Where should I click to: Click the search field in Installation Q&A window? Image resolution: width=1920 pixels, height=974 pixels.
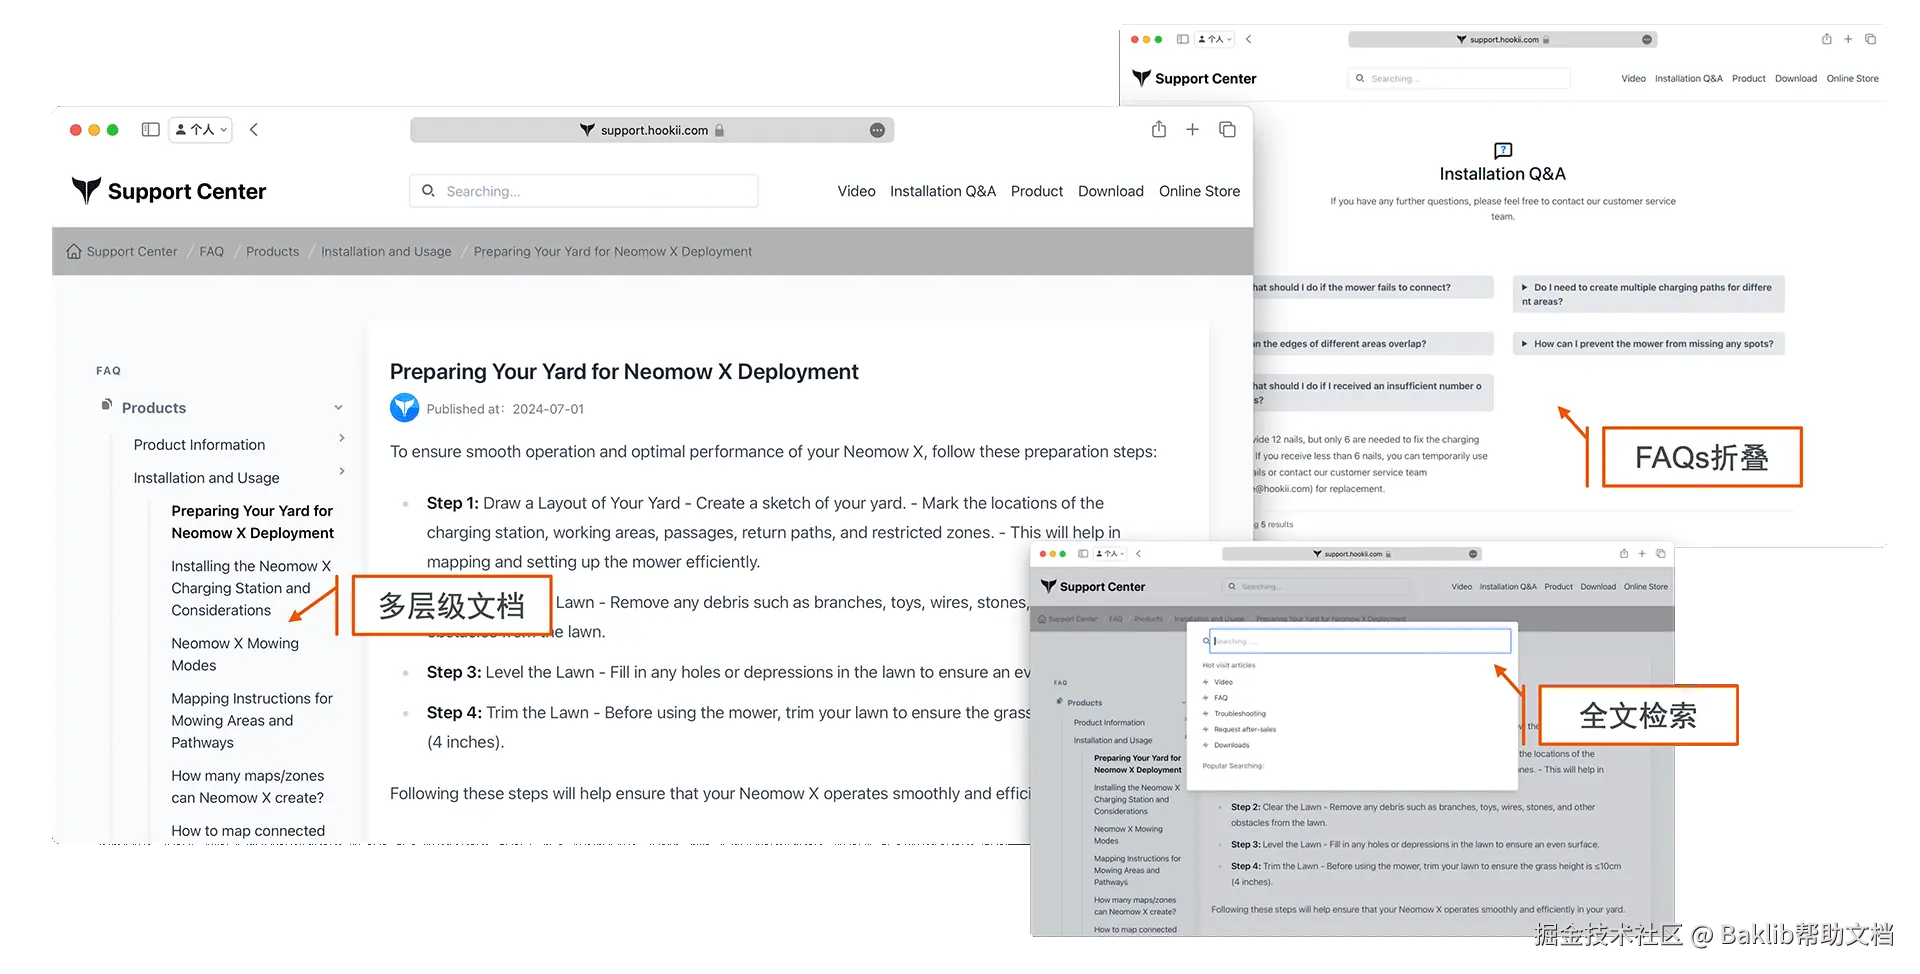[x=1459, y=78]
